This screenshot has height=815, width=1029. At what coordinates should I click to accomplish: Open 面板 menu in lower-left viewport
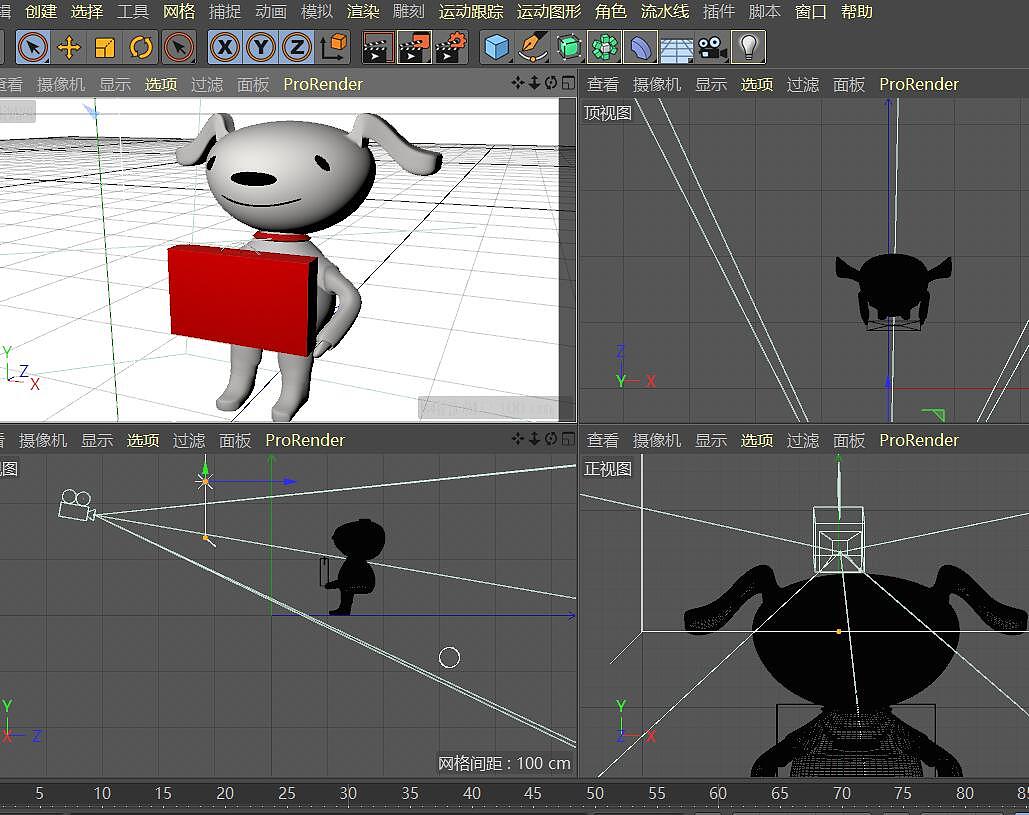234,440
